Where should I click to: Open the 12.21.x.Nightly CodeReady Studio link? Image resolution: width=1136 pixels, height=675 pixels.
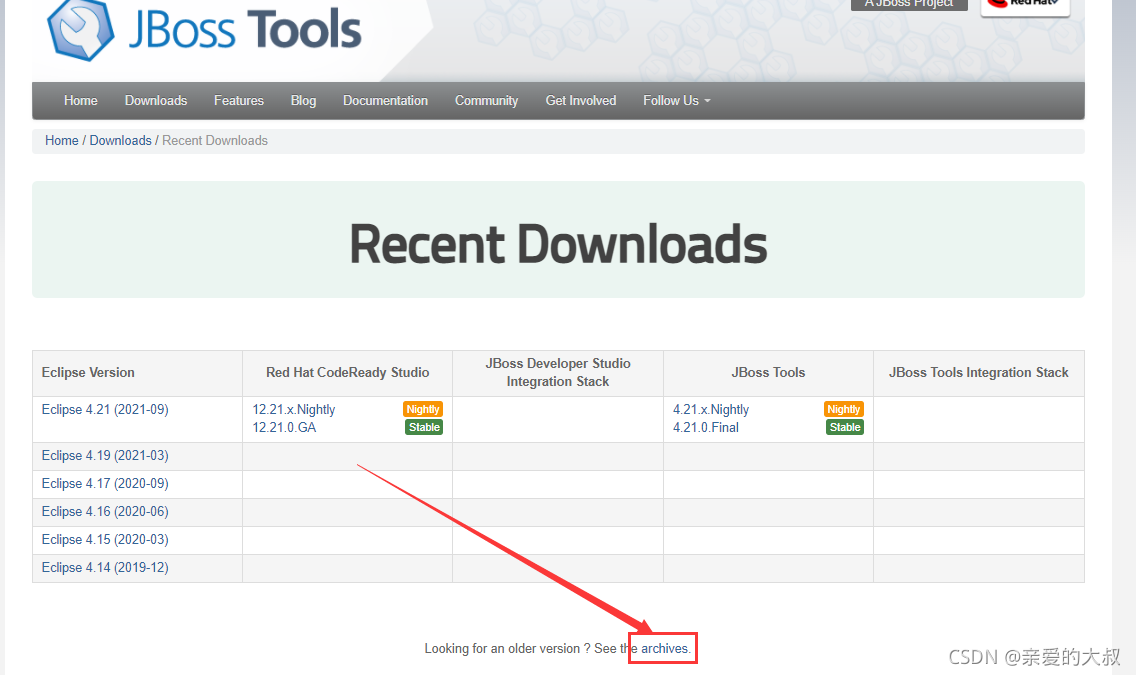point(293,410)
